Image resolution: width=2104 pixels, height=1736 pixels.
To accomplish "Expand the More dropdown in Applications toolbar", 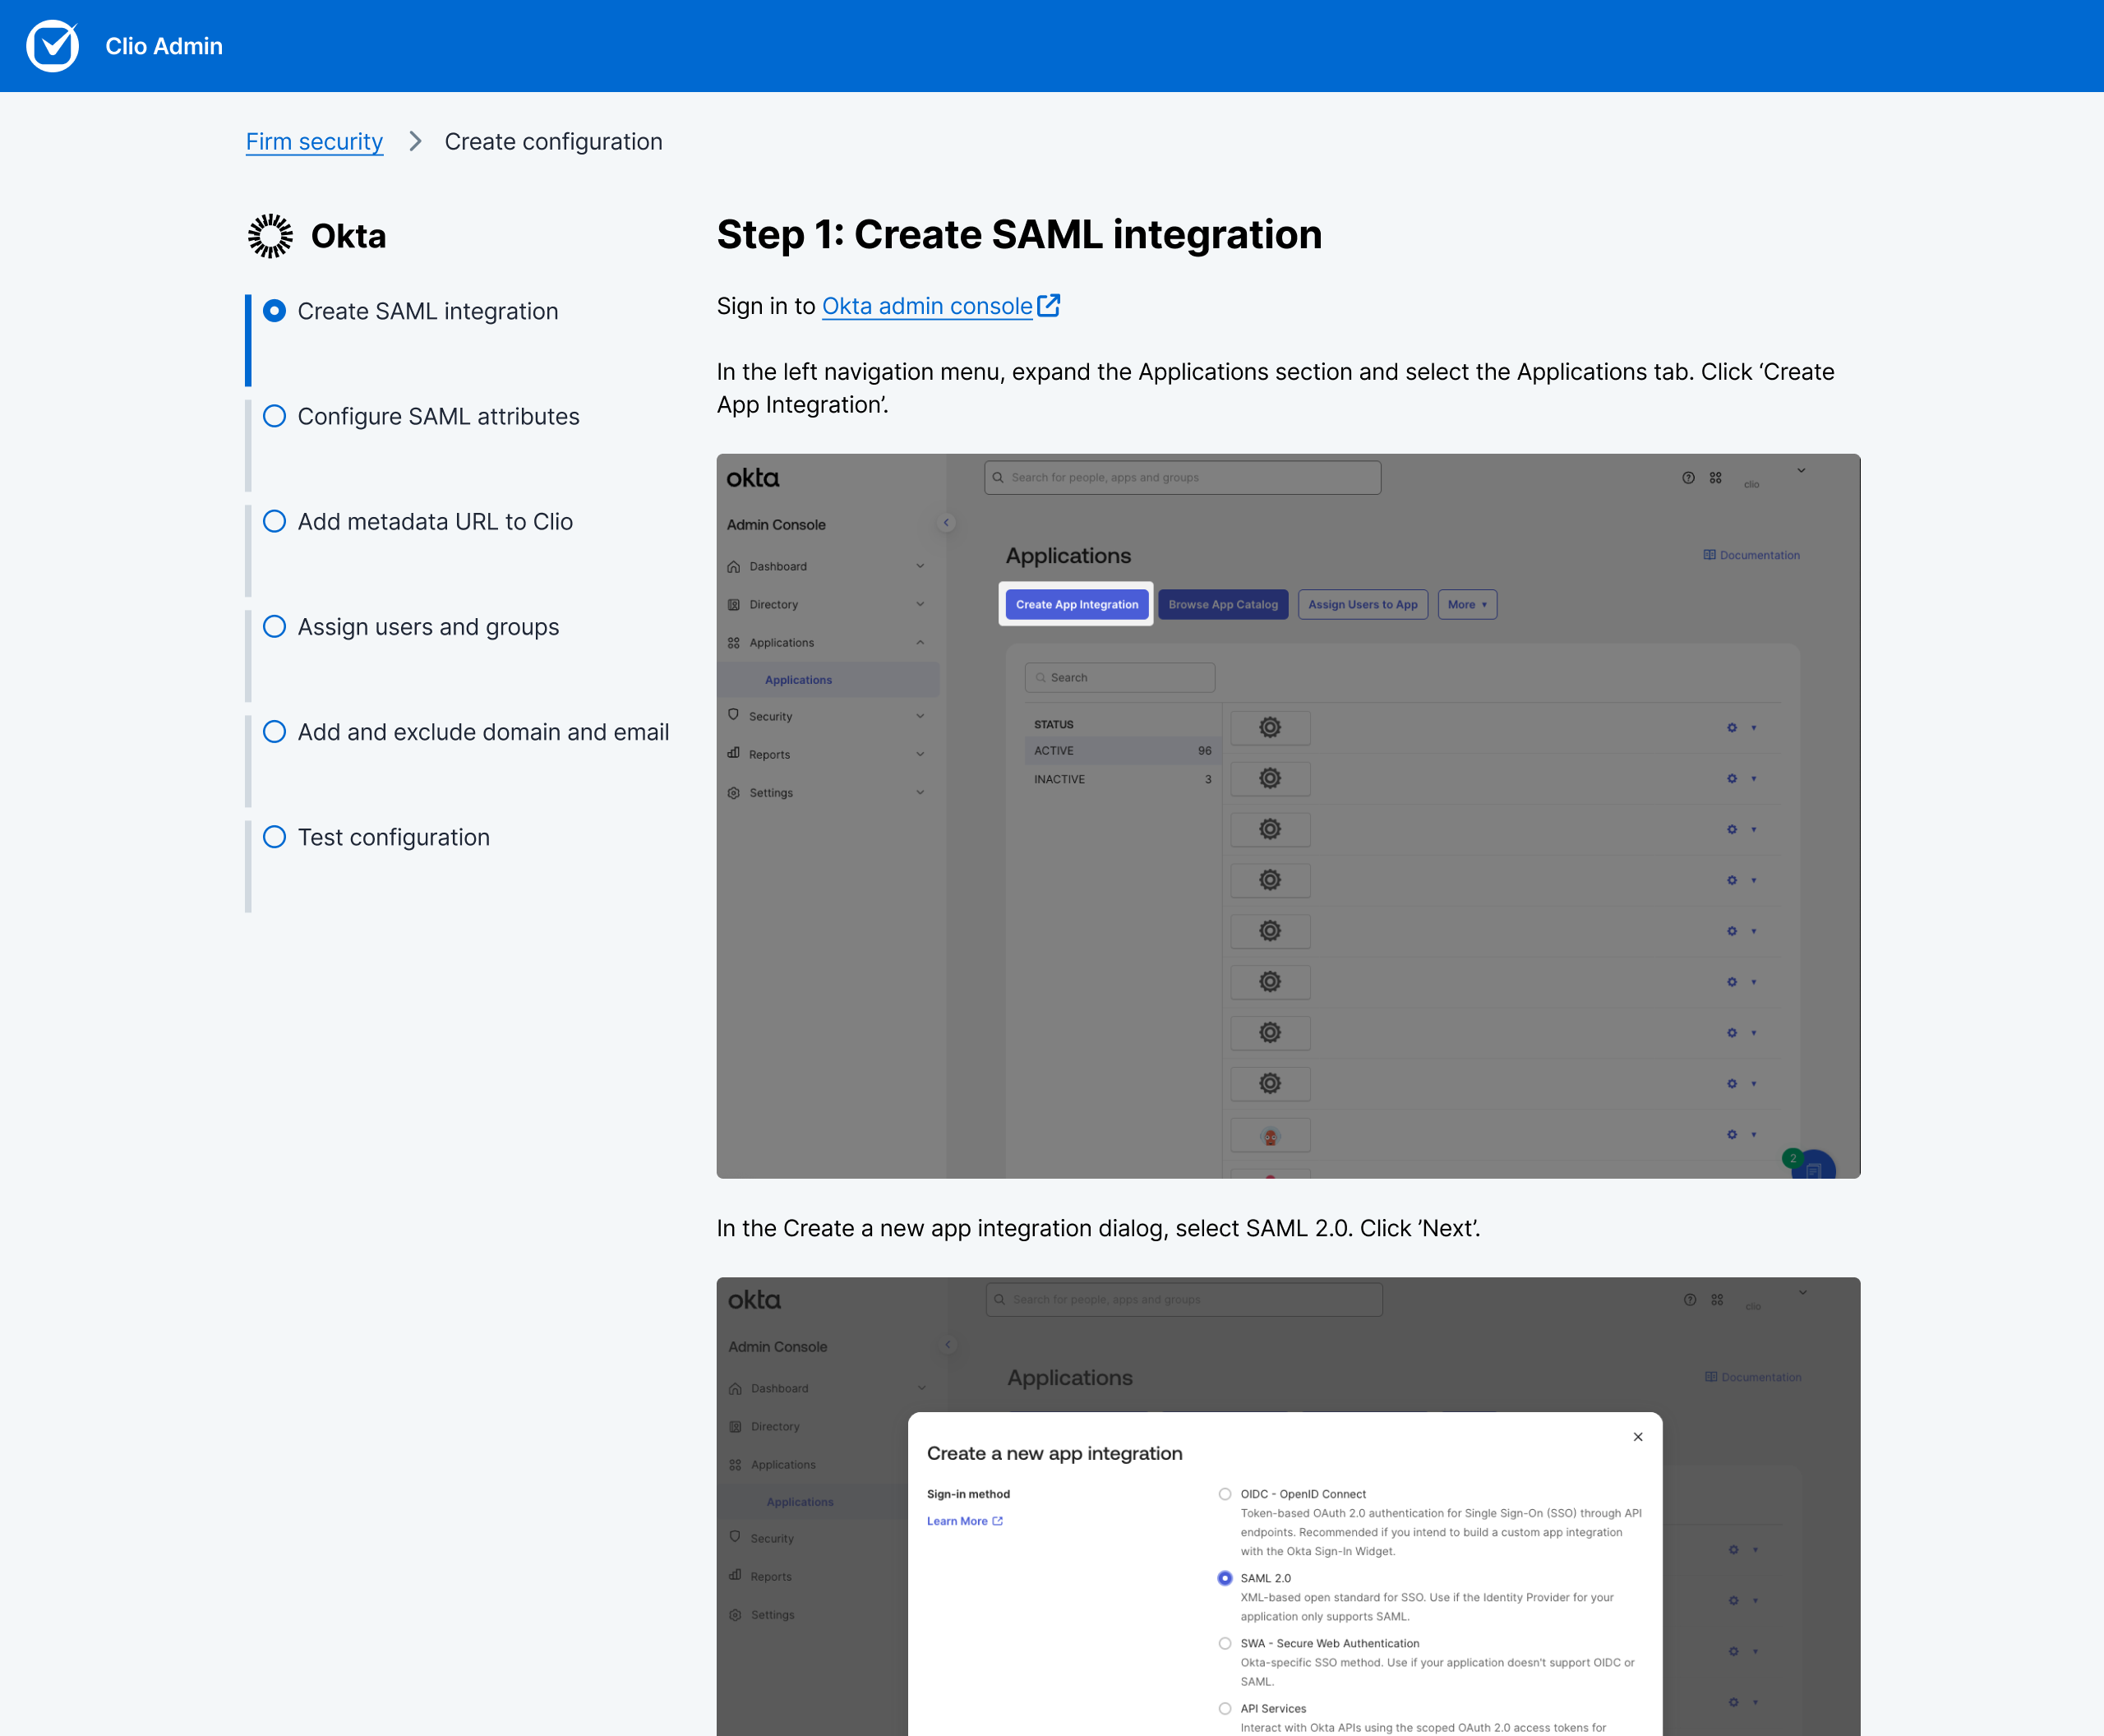I will pos(1467,604).
